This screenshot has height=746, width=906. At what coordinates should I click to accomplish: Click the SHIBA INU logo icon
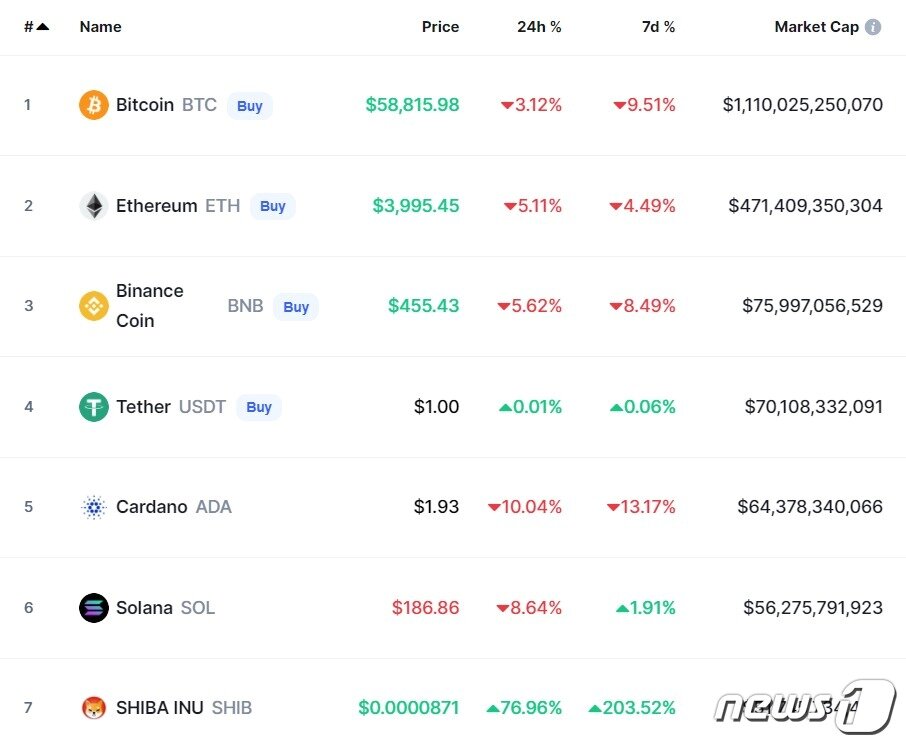pyautogui.click(x=93, y=708)
